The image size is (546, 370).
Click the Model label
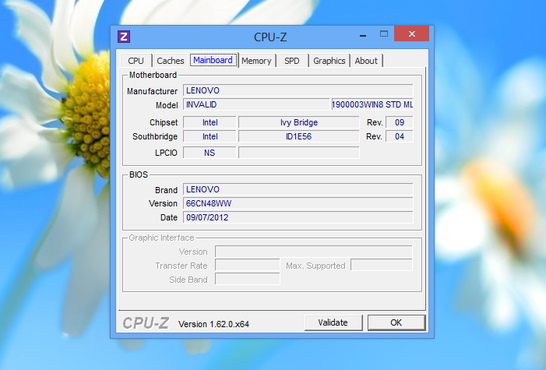point(166,105)
